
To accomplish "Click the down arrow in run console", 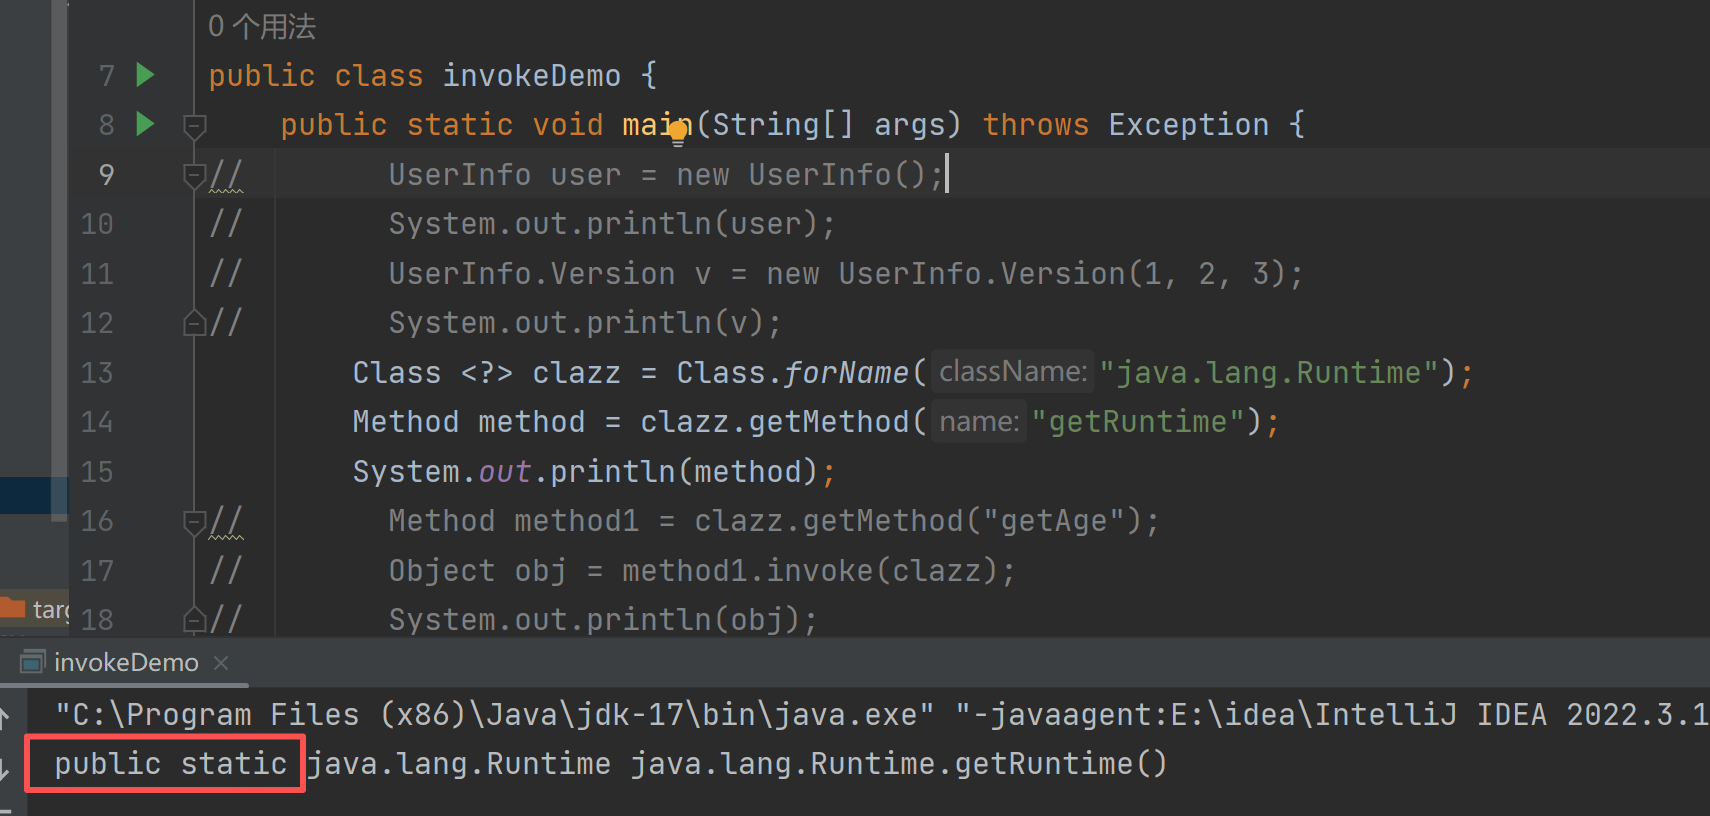I will [x=5, y=767].
